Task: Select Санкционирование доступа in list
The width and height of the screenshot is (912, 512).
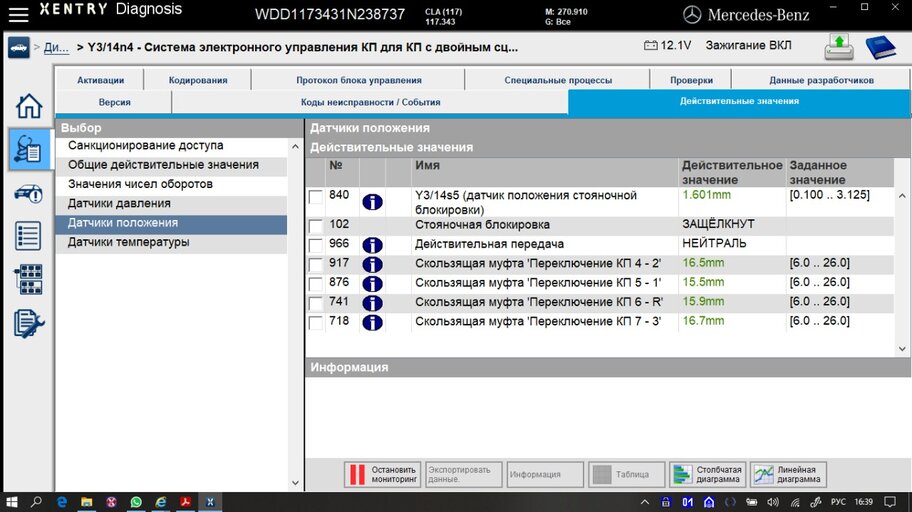Action: point(171,145)
